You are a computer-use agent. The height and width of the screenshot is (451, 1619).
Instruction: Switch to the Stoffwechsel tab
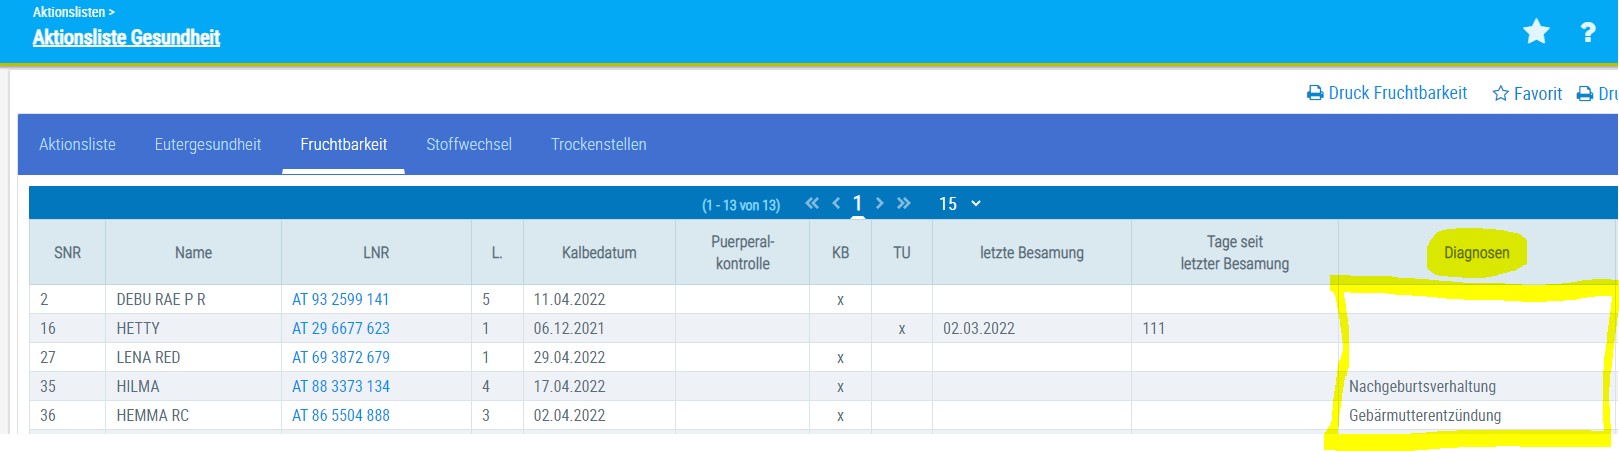pyautogui.click(x=469, y=144)
